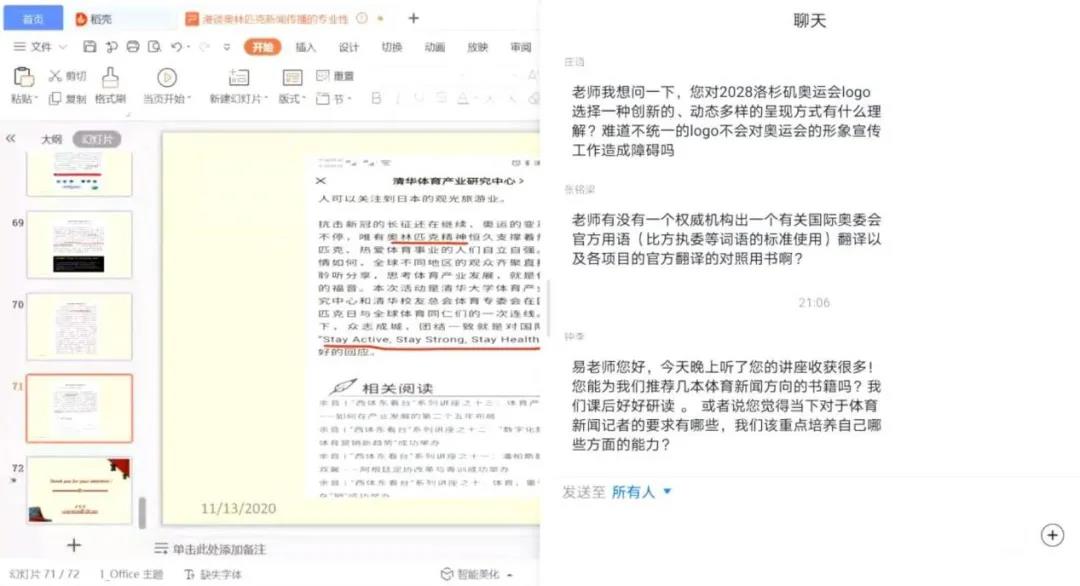Click the export-to-PDF icon beside Save
The height and width of the screenshot is (586, 1080).
[x=111, y=46]
